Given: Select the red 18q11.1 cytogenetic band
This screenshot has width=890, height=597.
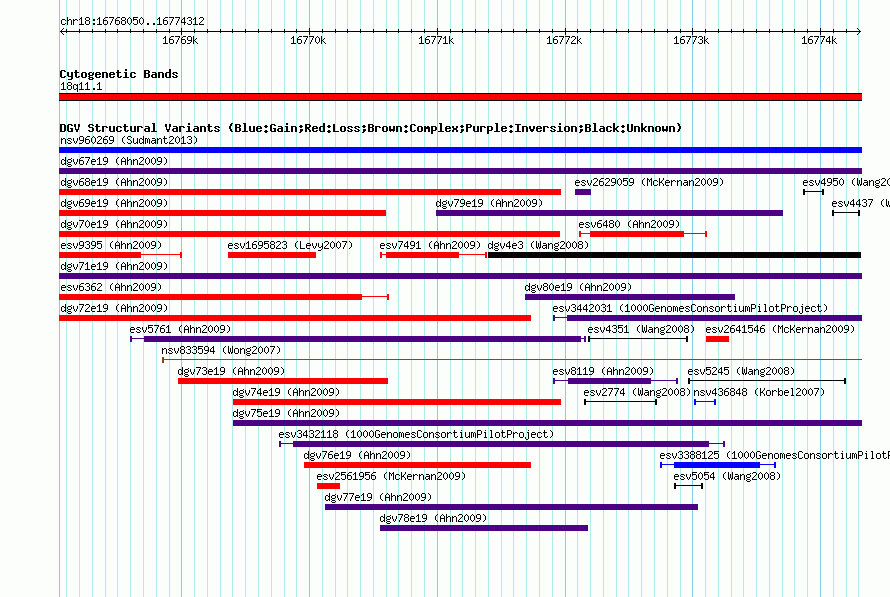Looking at the screenshot, I should pyautogui.click(x=460, y=97).
